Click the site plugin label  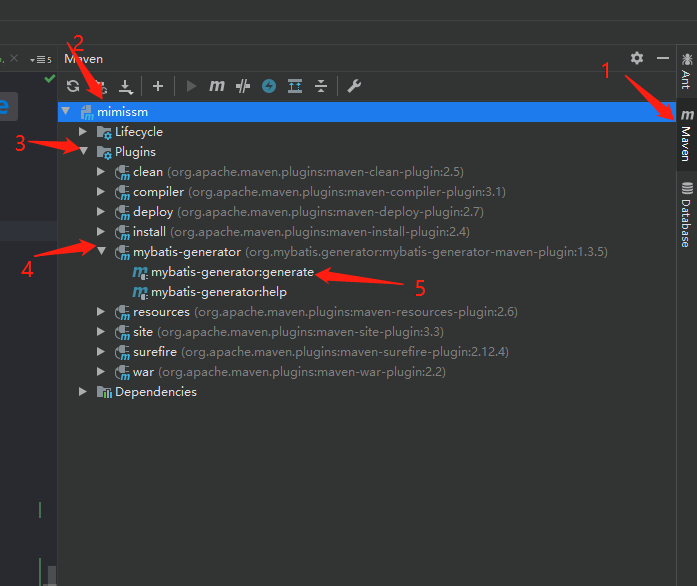143,332
